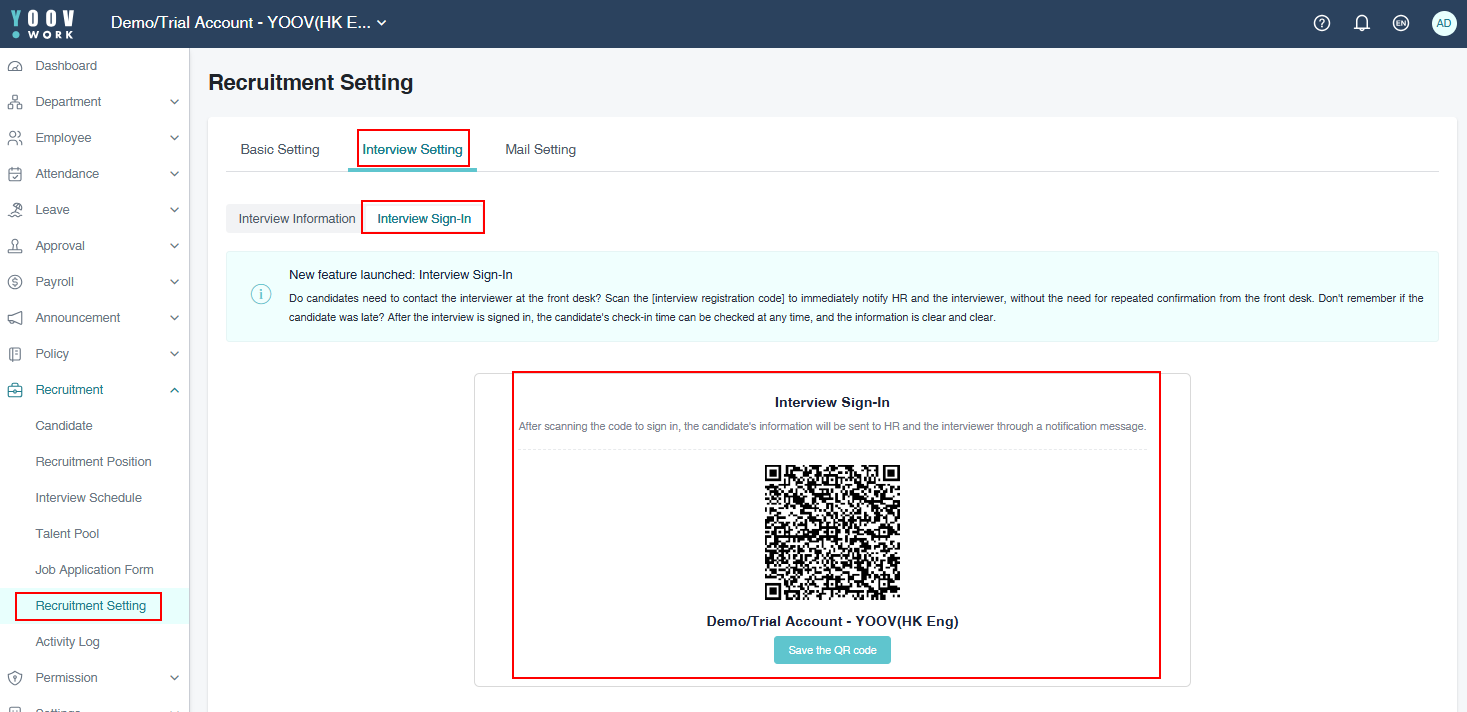Click the Leave beach icon in sidebar

(15, 210)
